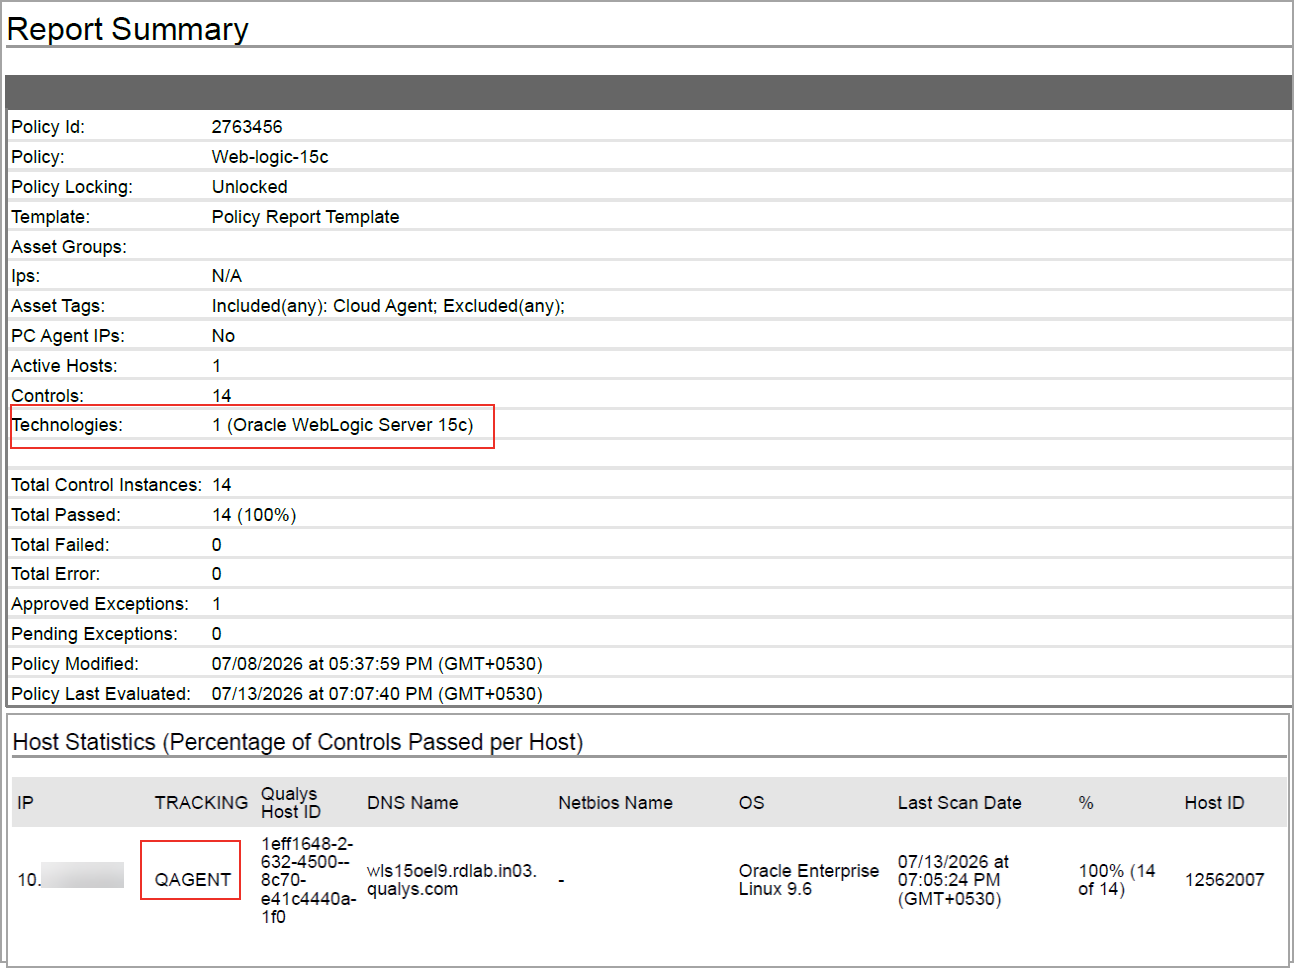Click the DNS Name column header
Screen dimensions: 1294x968
point(412,803)
